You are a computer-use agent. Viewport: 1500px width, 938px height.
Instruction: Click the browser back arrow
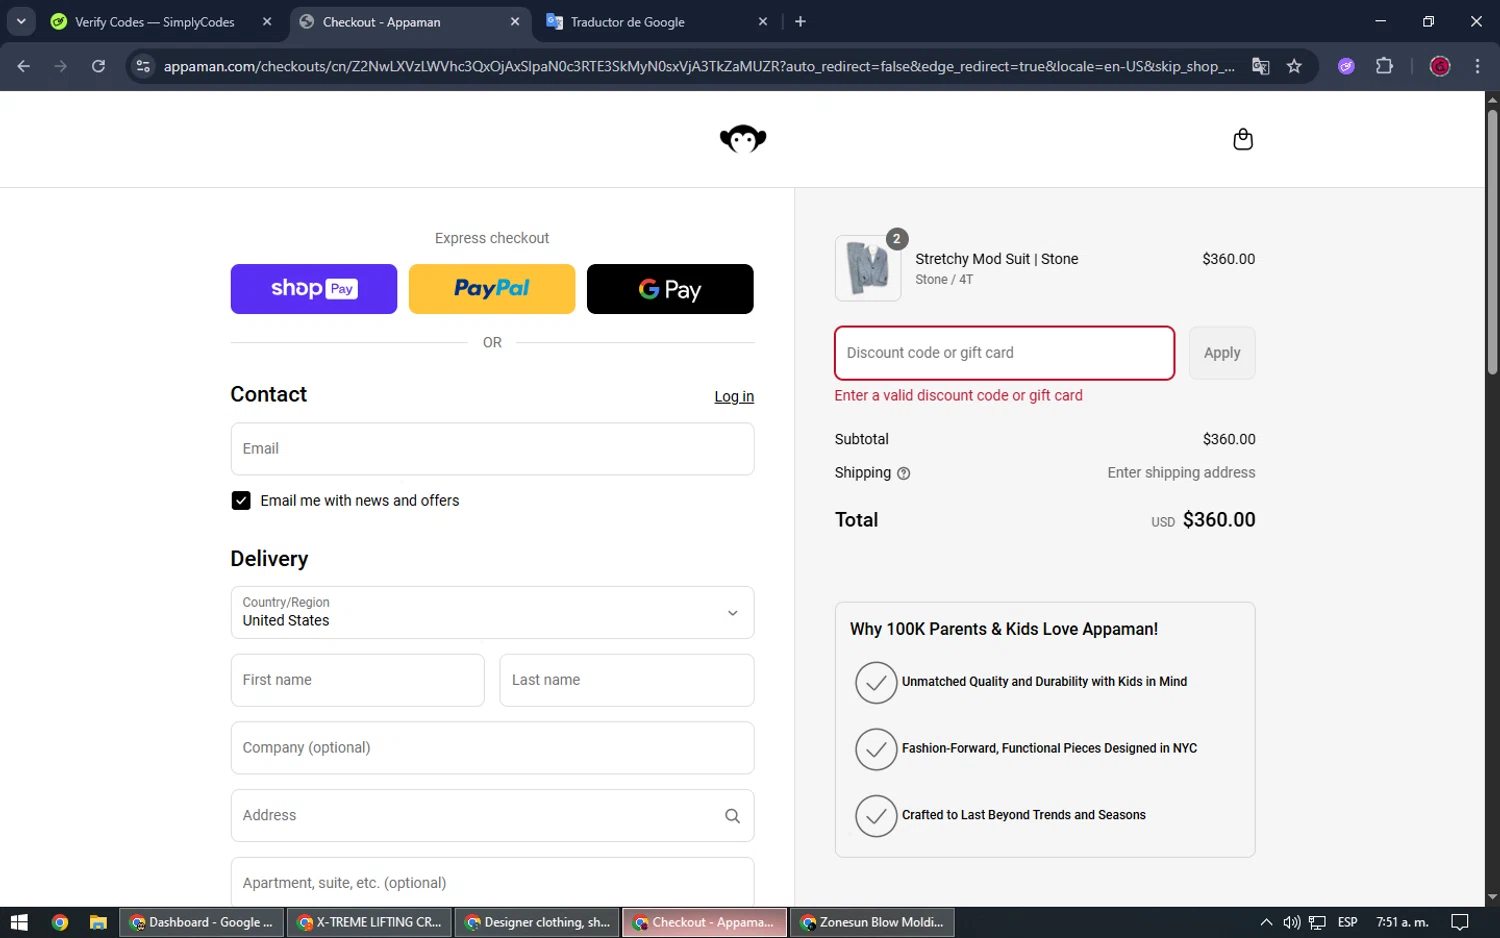tap(24, 66)
